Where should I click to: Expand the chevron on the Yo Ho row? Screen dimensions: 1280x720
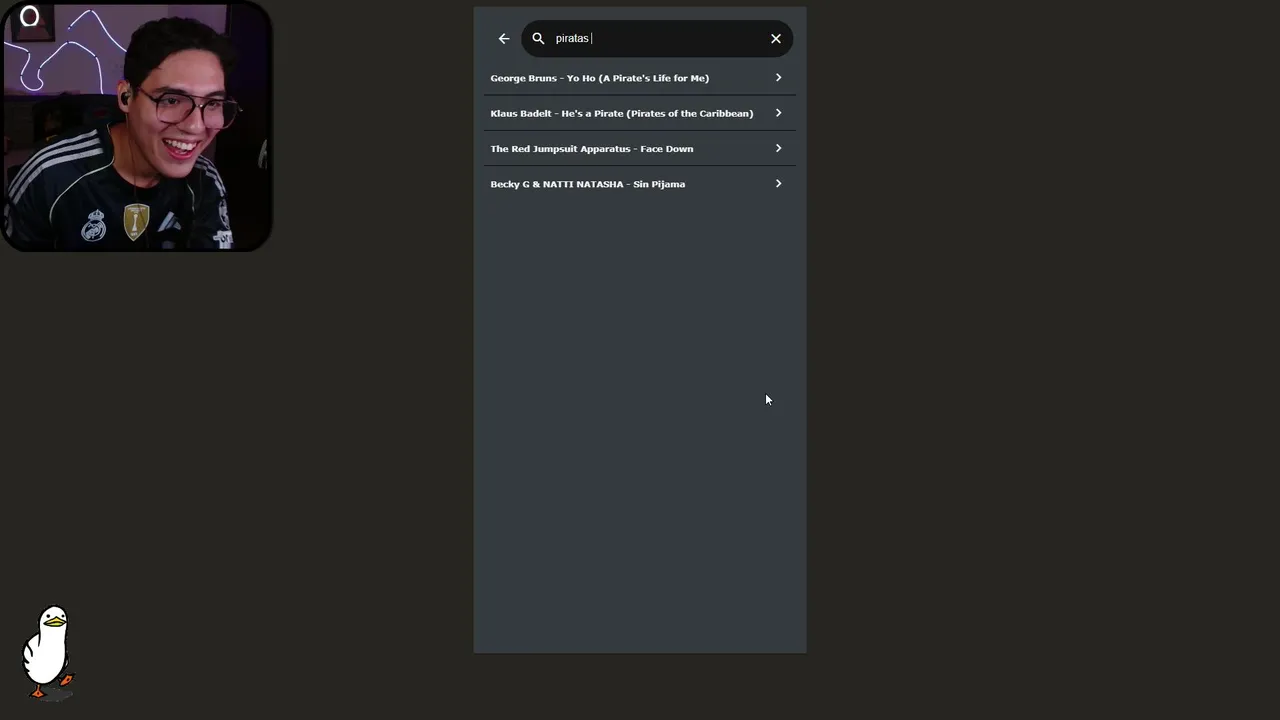778,78
